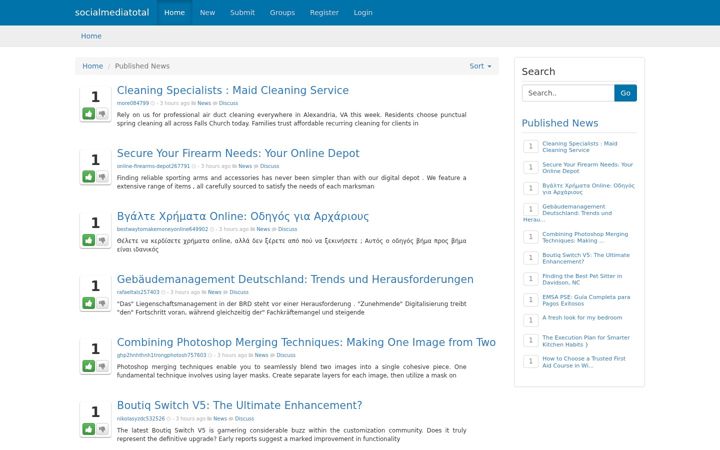
Task: Click the Go search button
Action: point(625,93)
